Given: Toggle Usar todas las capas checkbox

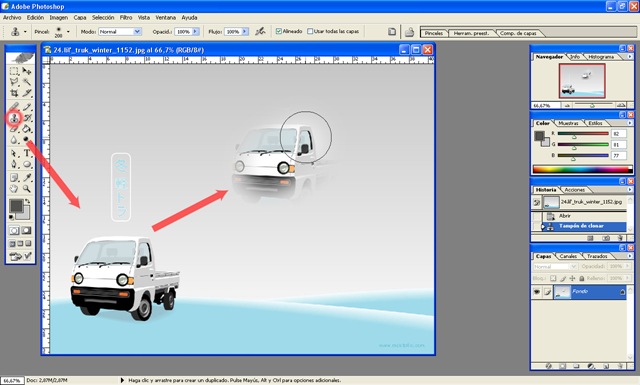Looking at the screenshot, I should coord(310,31).
